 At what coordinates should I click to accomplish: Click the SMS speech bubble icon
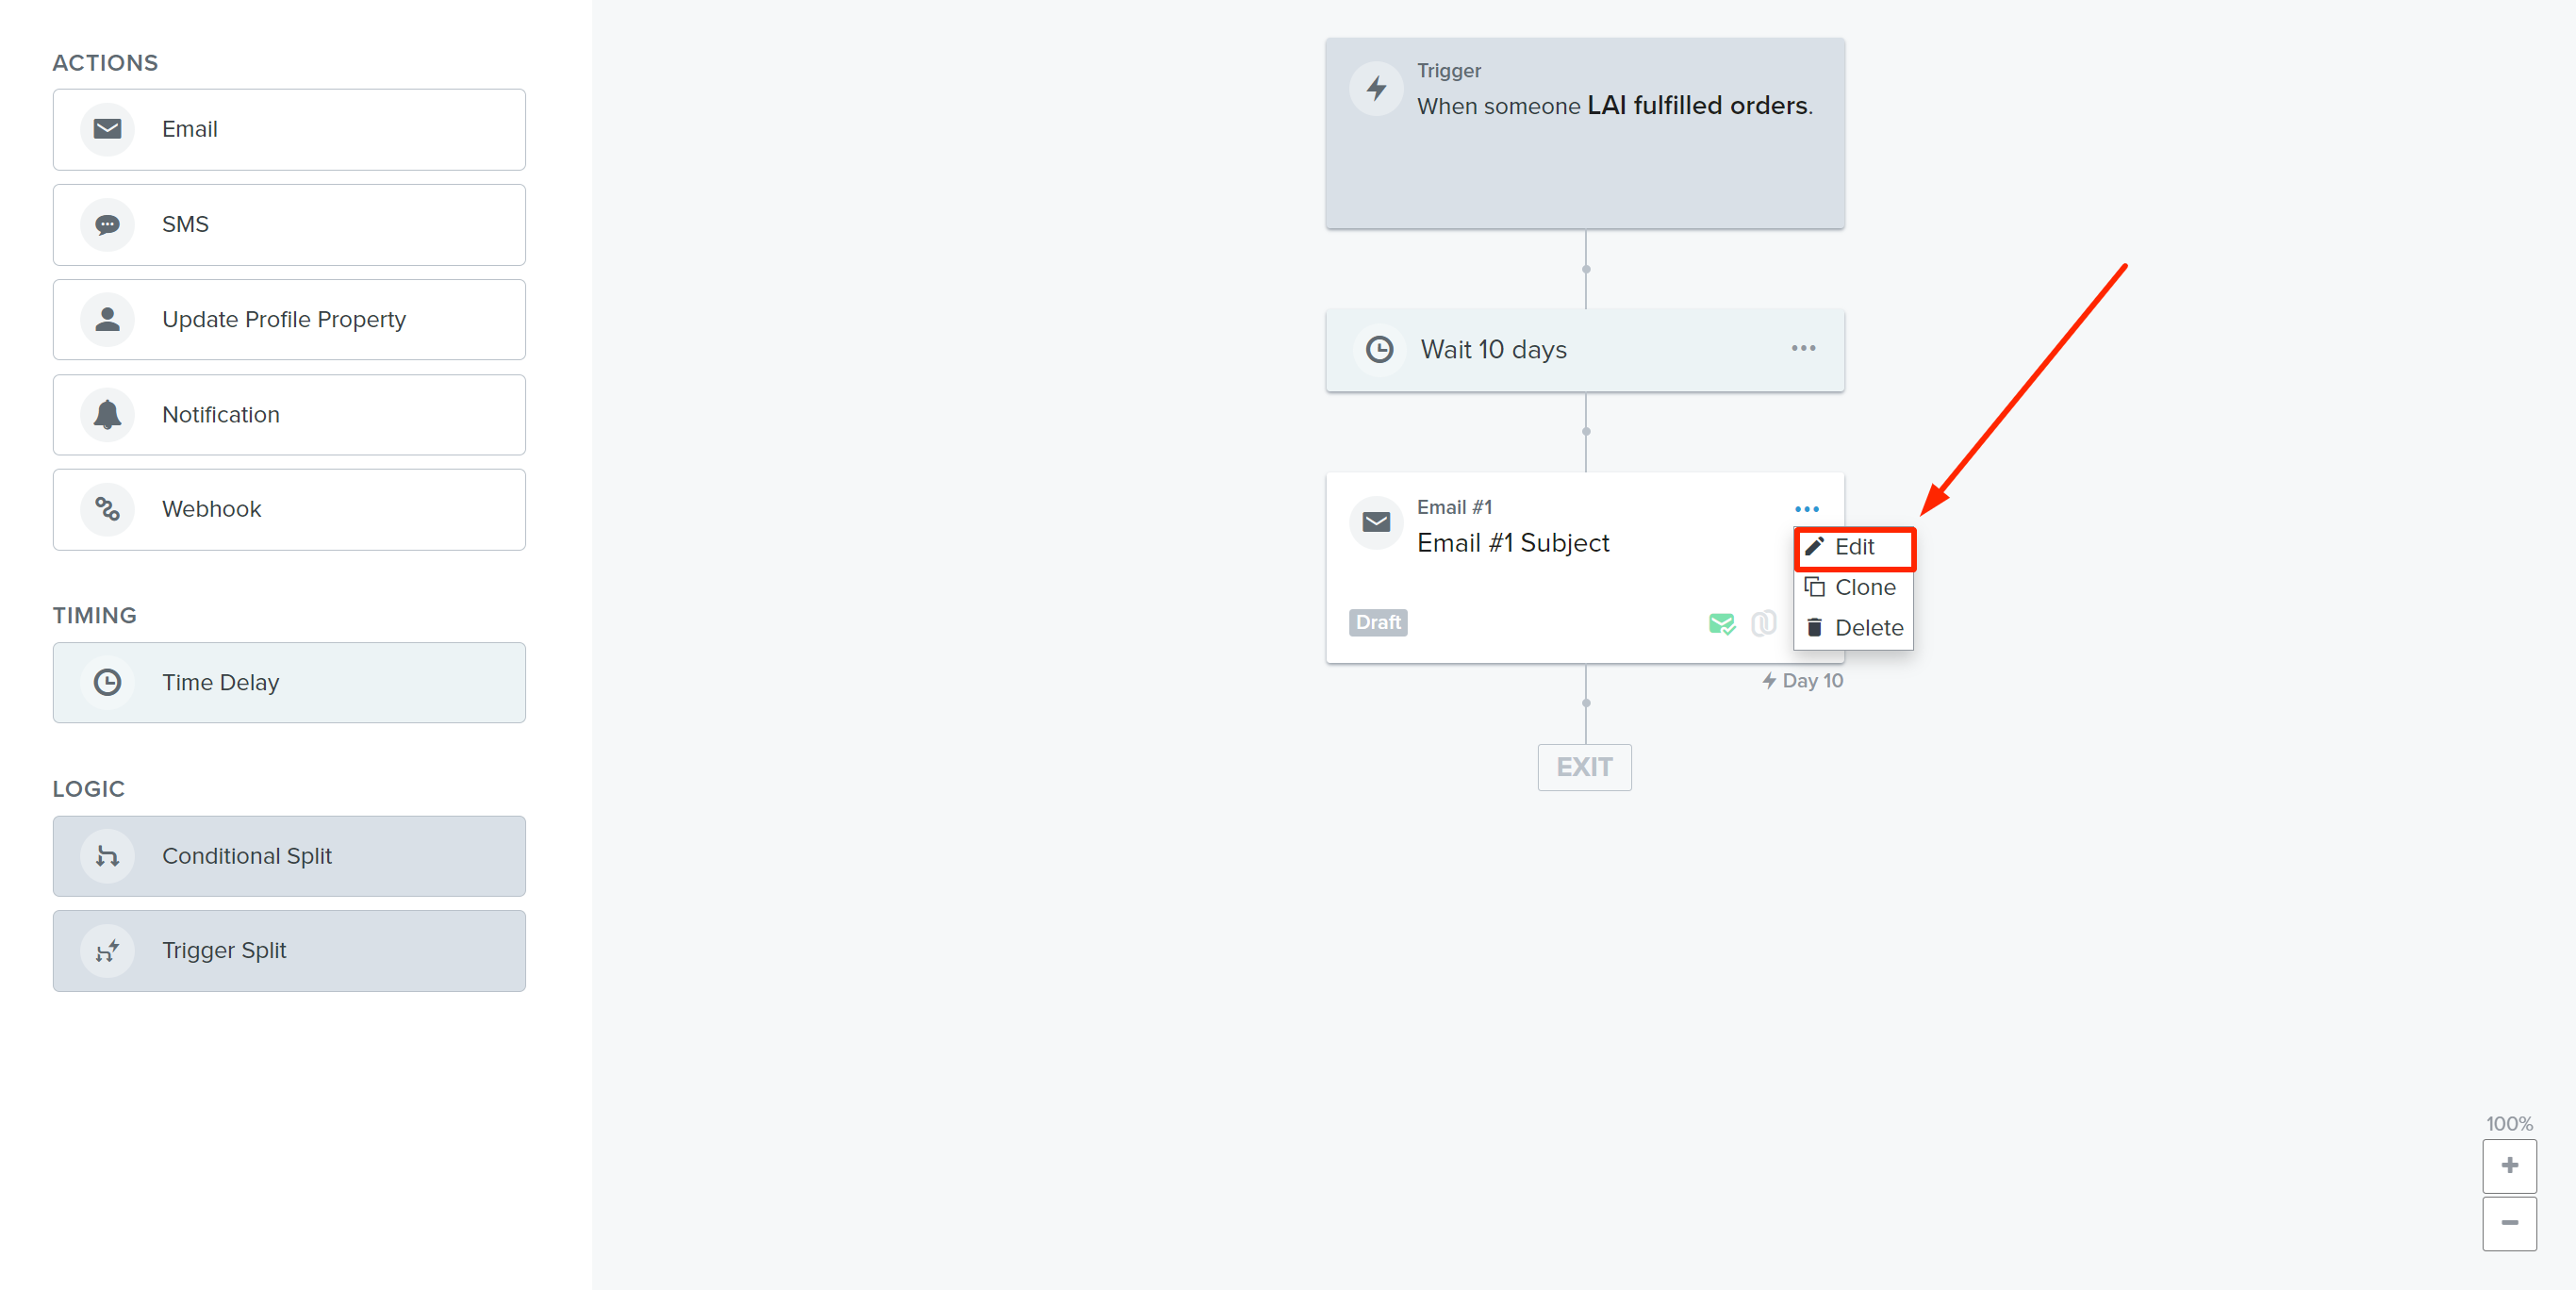pos(107,224)
